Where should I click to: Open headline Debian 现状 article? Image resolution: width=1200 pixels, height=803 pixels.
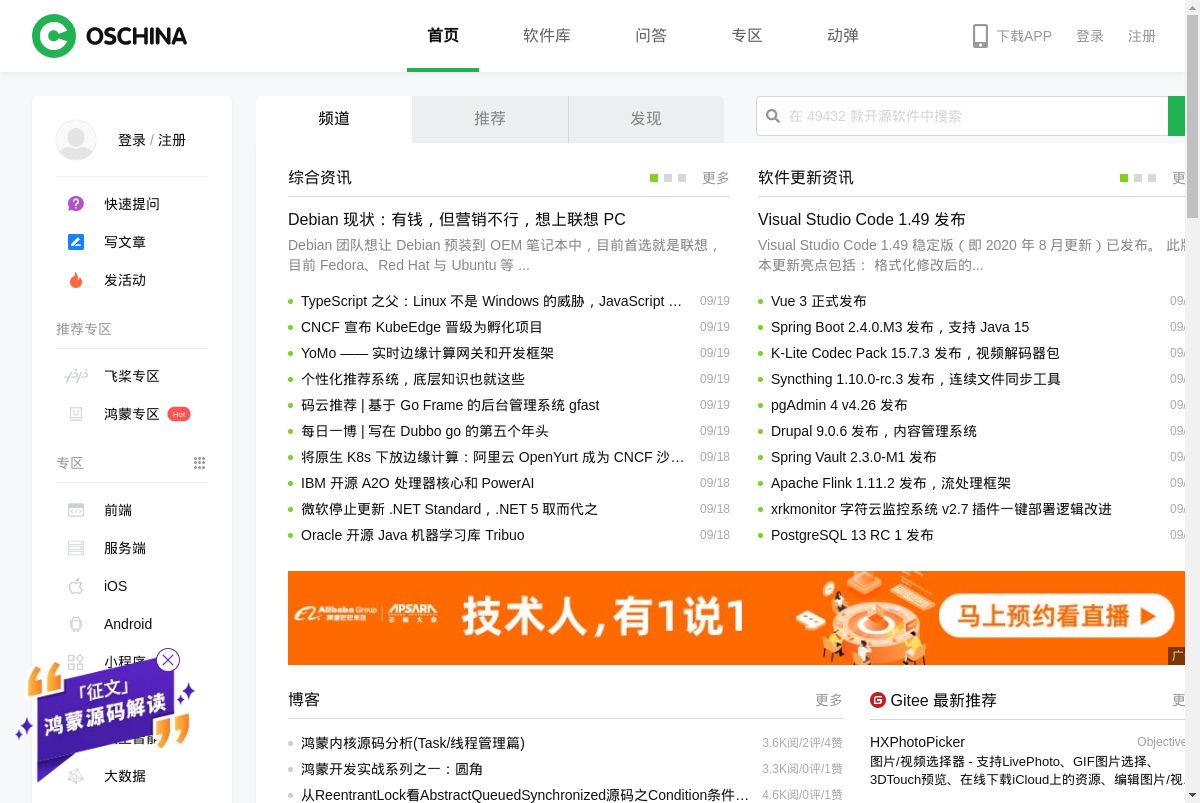(x=457, y=219)
